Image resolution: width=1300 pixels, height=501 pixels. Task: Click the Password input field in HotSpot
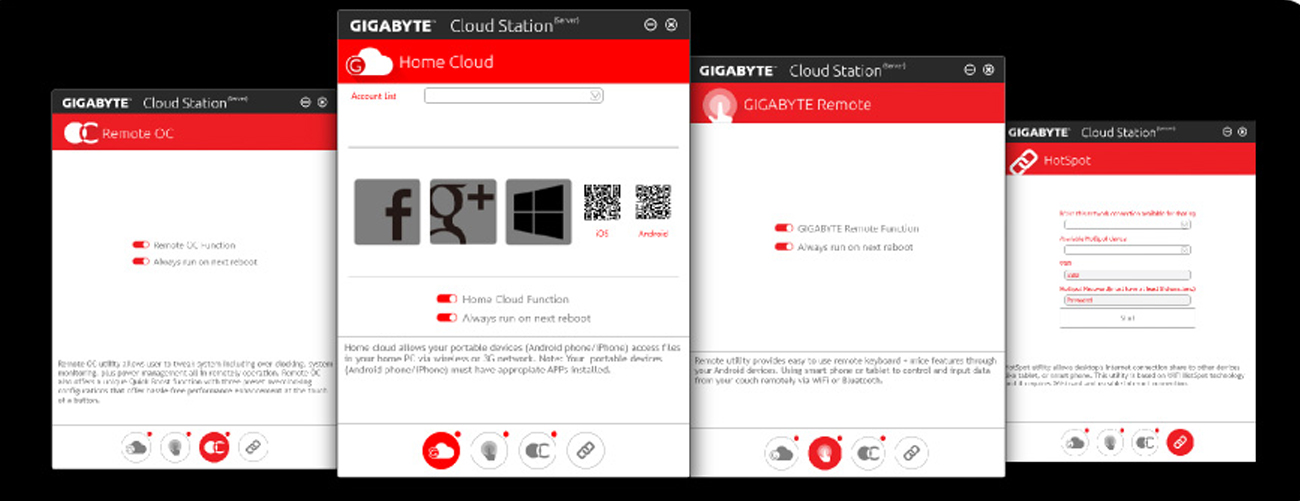pos(1127,299)
